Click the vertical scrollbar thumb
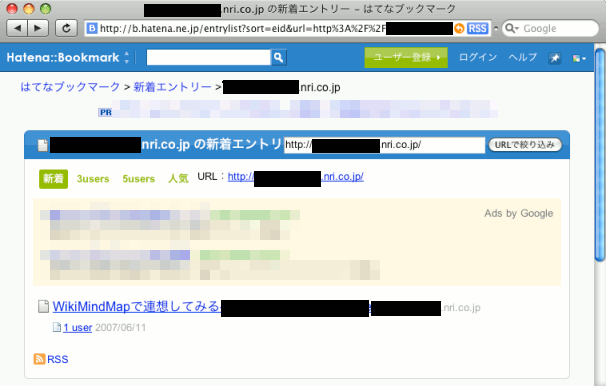This screenshot has height=386, width=606. click(x=600, y=155)
